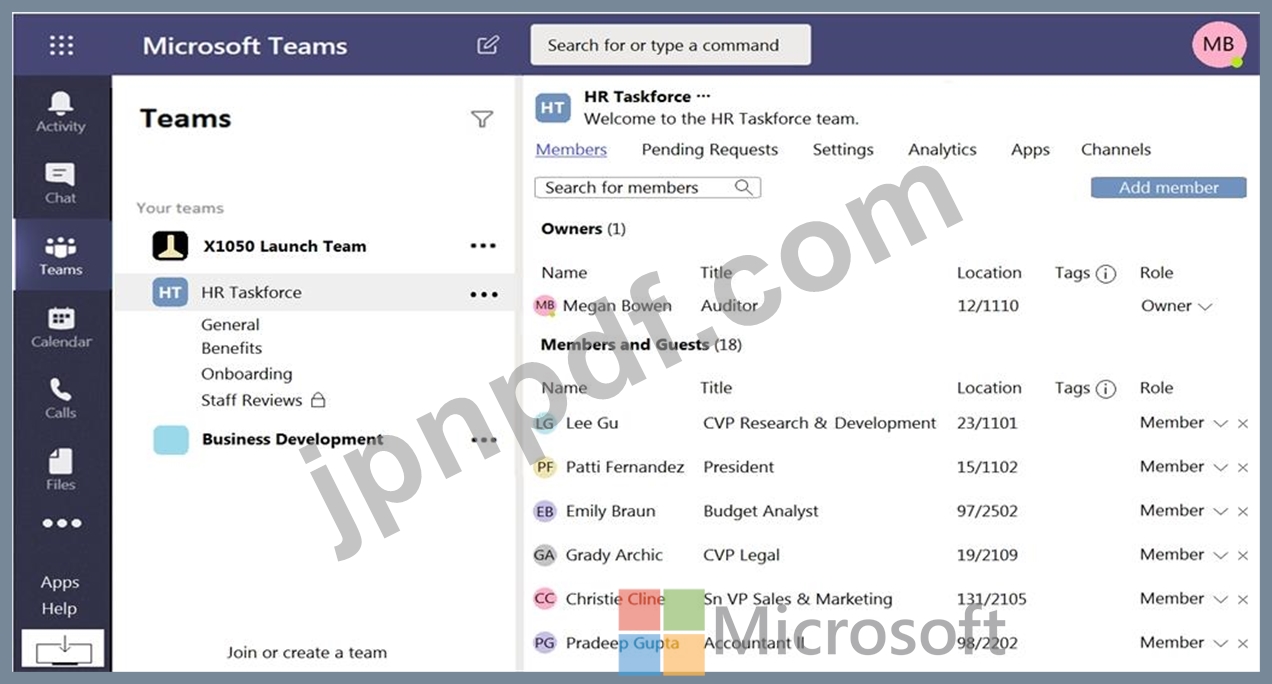
Task: Switch to the Apps tab
Action: coord(1030,150)
